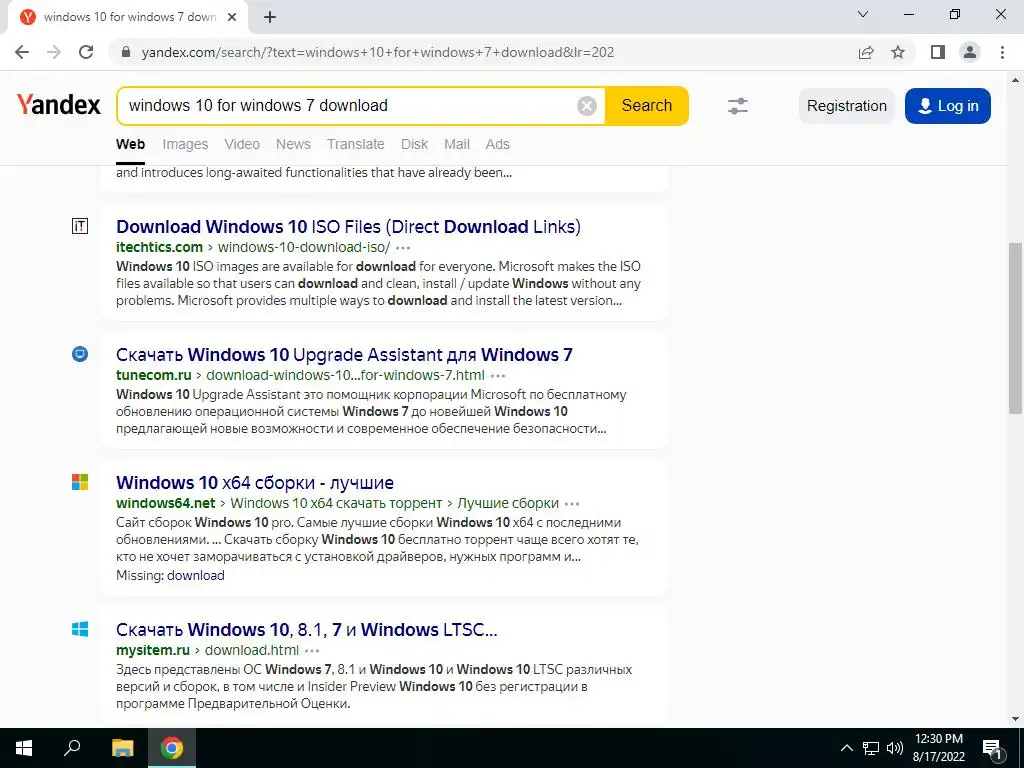Open options dots for mysitem.ru result
Screen dimensions: 1024x768
[312, 650]
